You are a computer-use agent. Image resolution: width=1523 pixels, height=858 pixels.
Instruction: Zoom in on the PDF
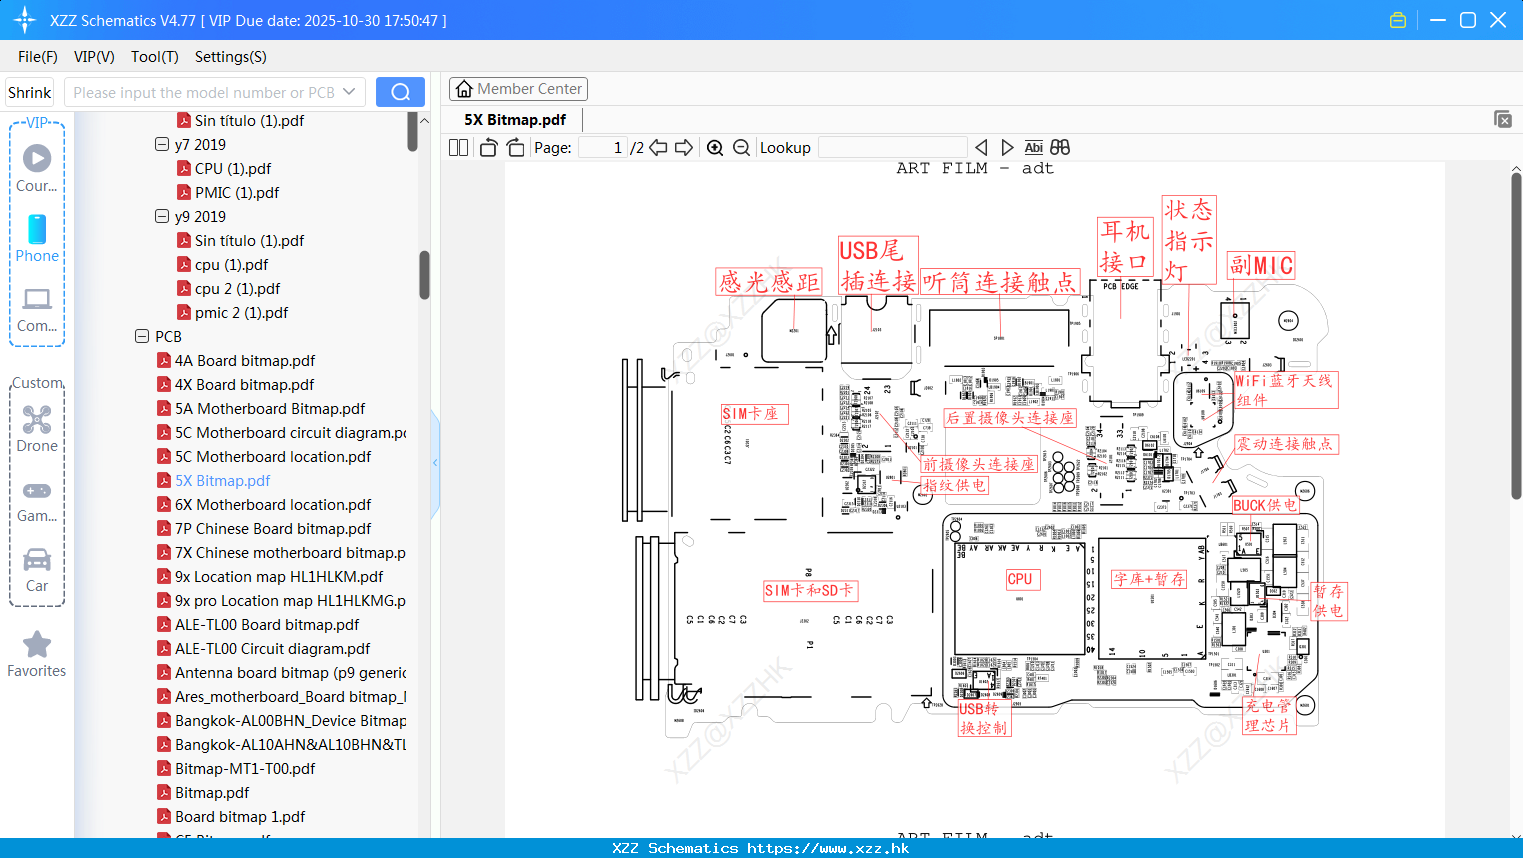click(x=715, y=147)
